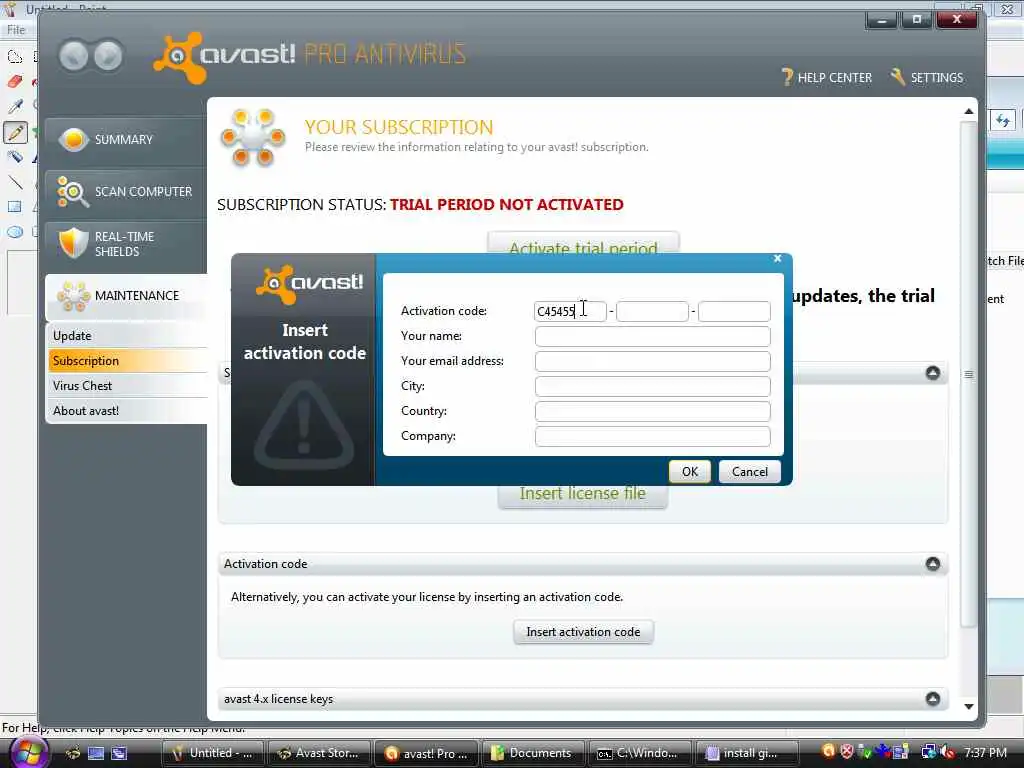Image resolution: width=1024 pixels, height=768 pixels.
Task: Select the Color picker tool in Paint
Action: [15, 106]
